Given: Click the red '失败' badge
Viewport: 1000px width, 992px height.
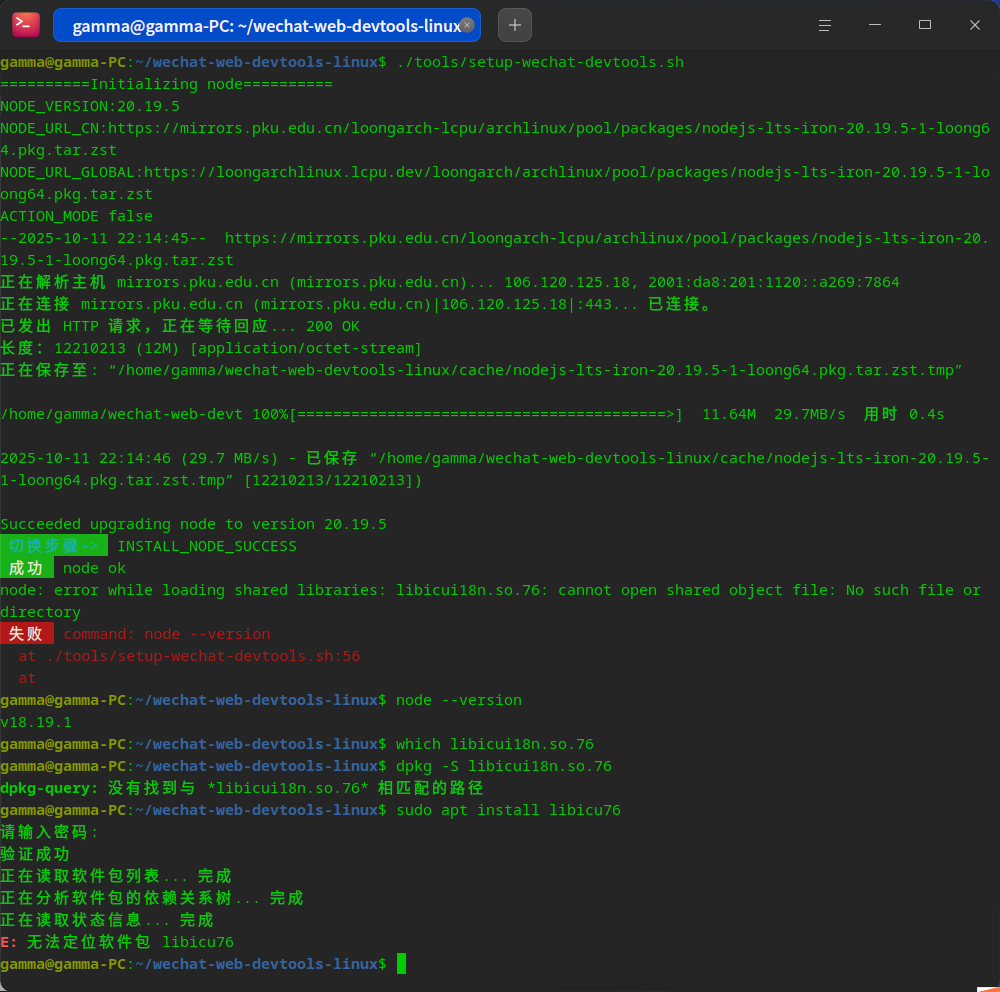Looking at the screenshot, I should click(x=27, y=634).
